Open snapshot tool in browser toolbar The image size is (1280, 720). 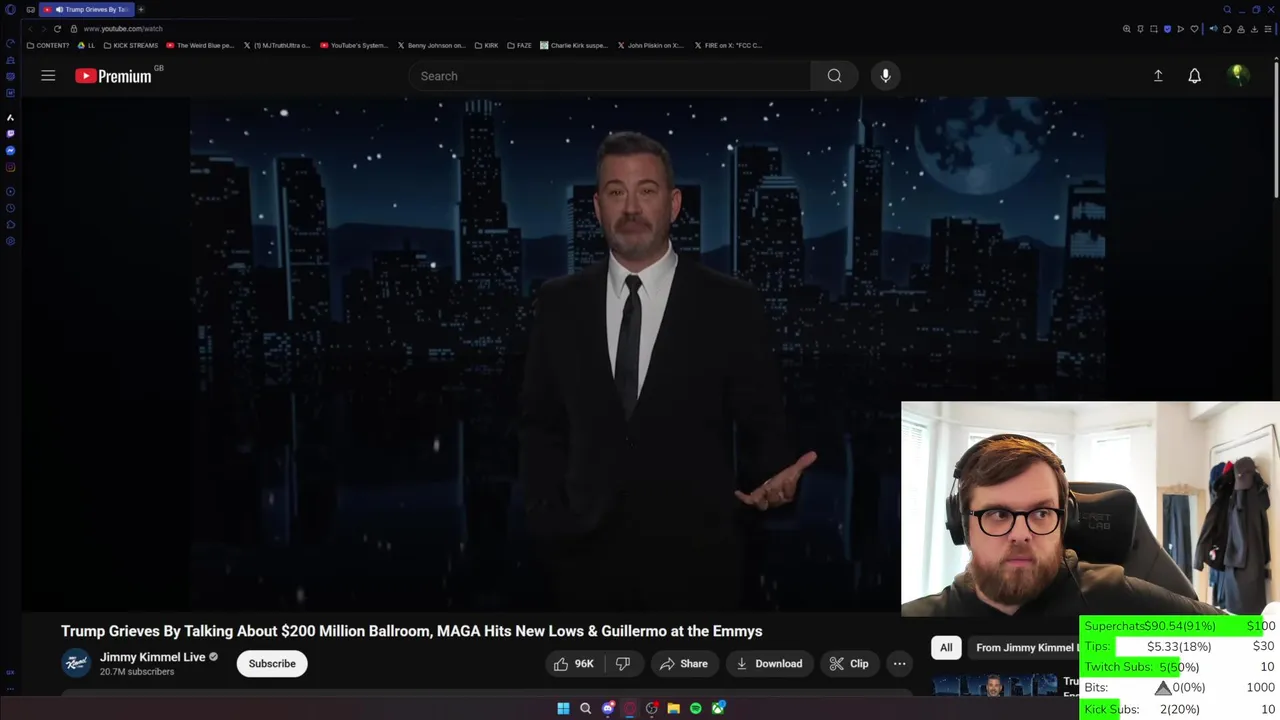[1154, 29]
